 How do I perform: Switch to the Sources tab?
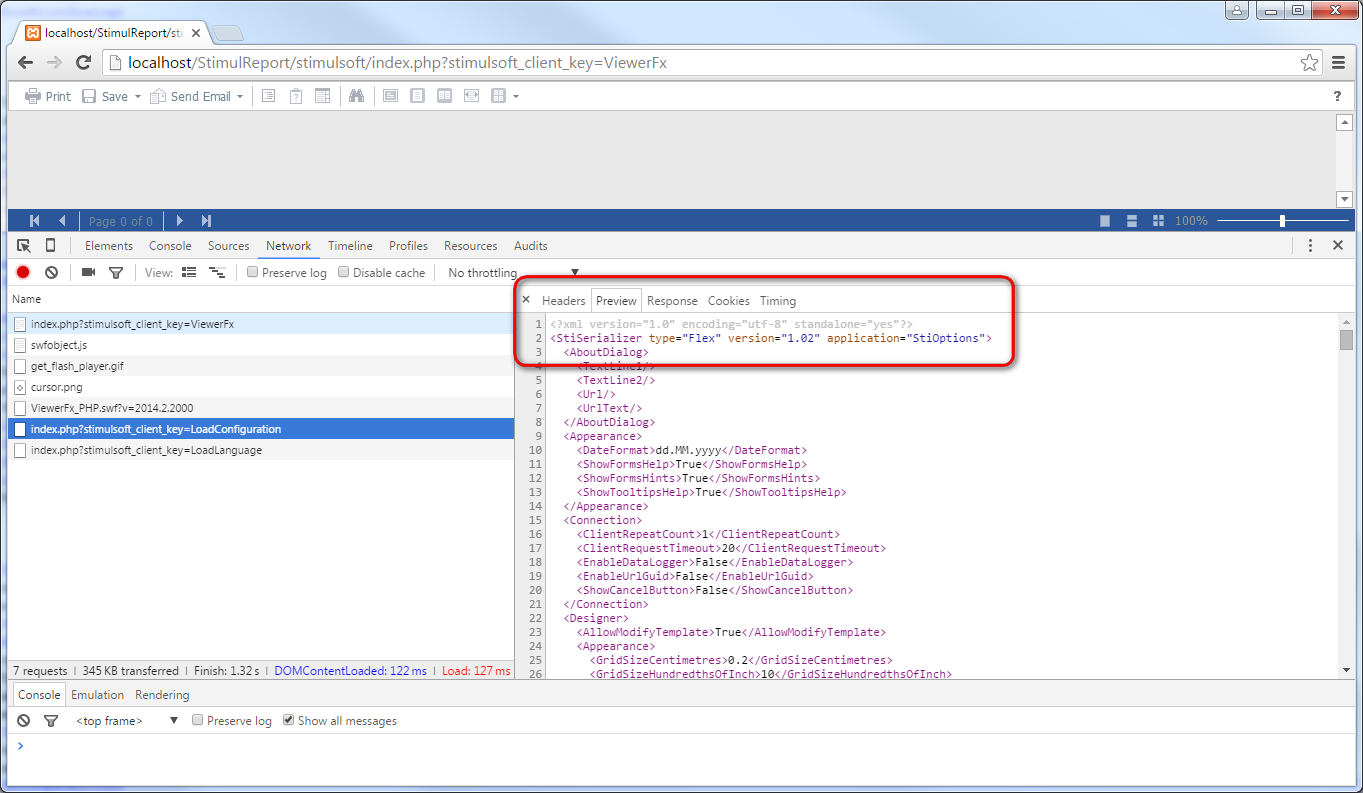tap(229, 246)
